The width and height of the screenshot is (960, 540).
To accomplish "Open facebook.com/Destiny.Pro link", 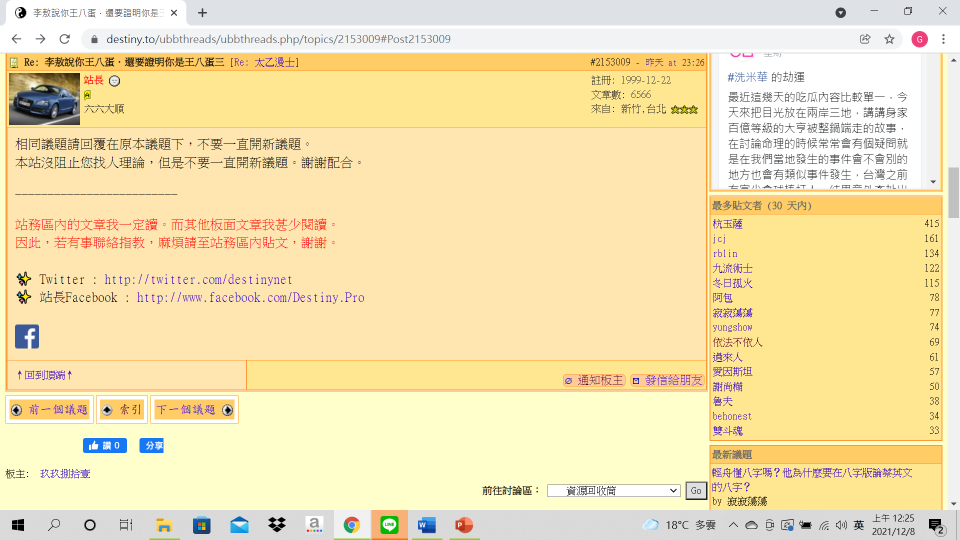I will click(x=250, y=298).
